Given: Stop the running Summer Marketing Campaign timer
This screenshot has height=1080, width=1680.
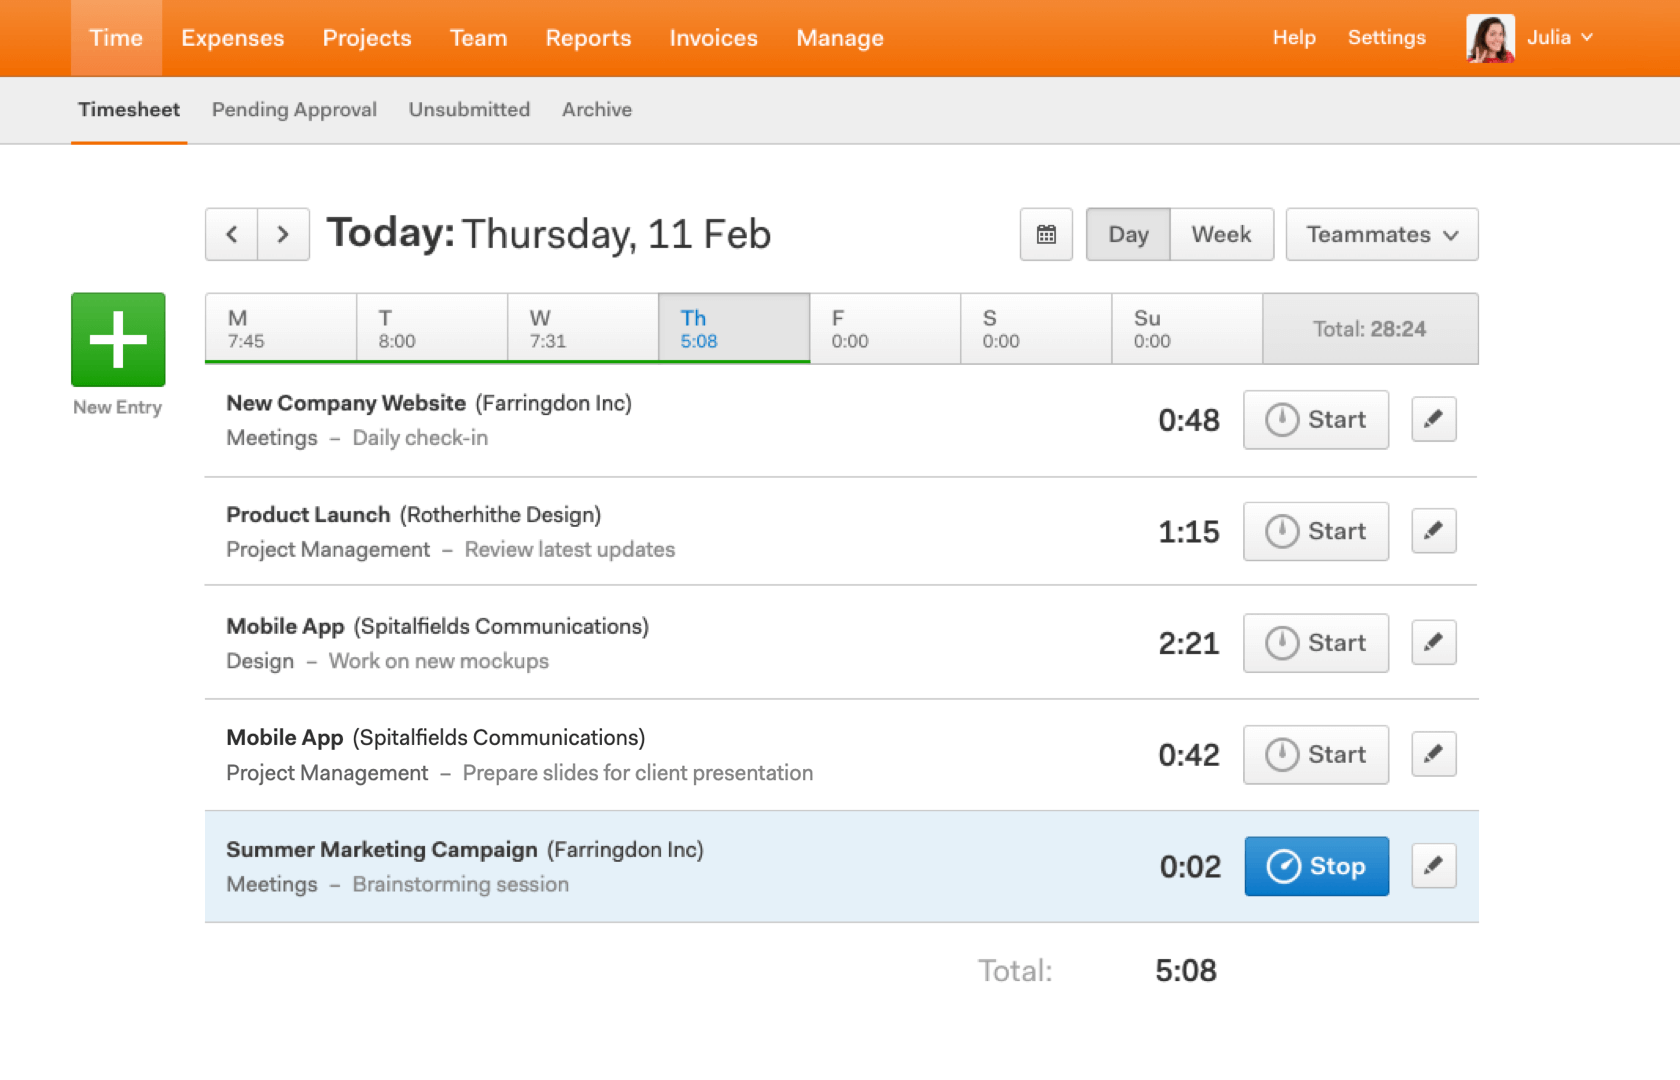Looking at the screenshot, I should click(1316, 866).
